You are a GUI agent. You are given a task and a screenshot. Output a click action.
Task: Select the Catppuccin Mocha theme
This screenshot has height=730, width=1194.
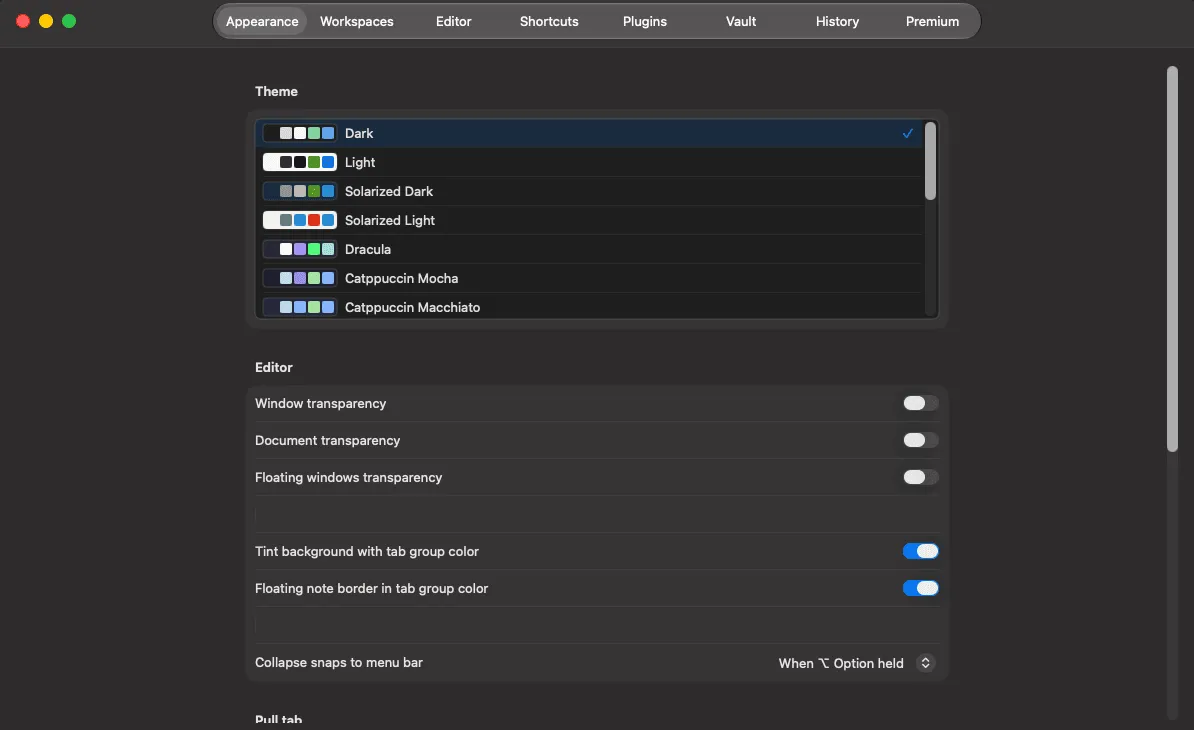(589, 278)
